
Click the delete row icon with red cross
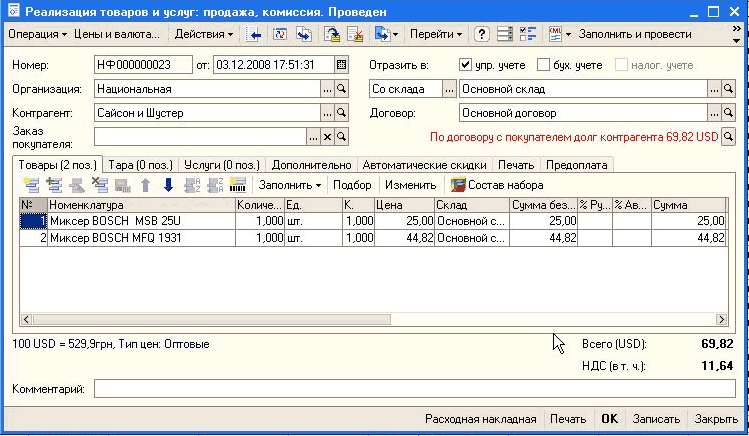pyautogui.click(x=99, y=185)
